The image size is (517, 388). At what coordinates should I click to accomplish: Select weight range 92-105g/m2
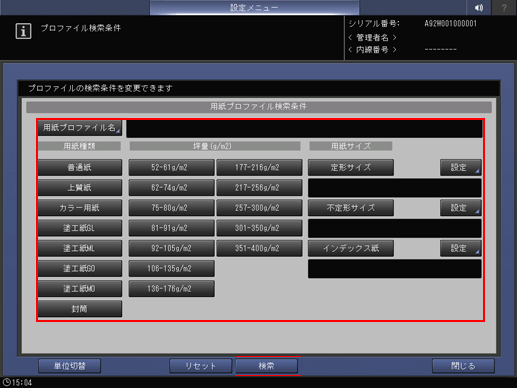click(171, 248)
